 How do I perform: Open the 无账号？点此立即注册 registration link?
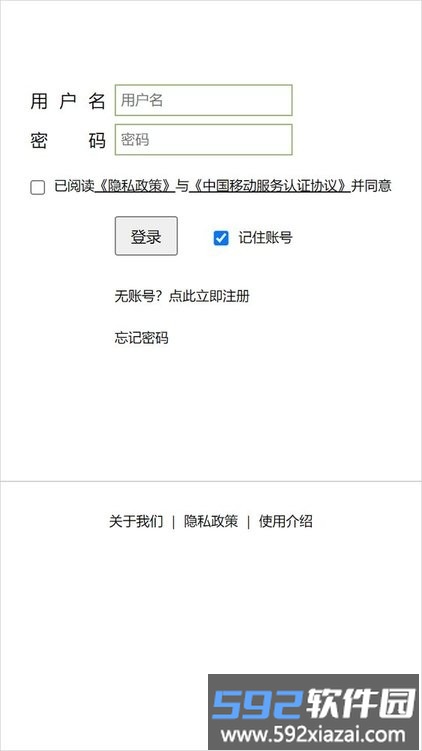click(182, 296)
